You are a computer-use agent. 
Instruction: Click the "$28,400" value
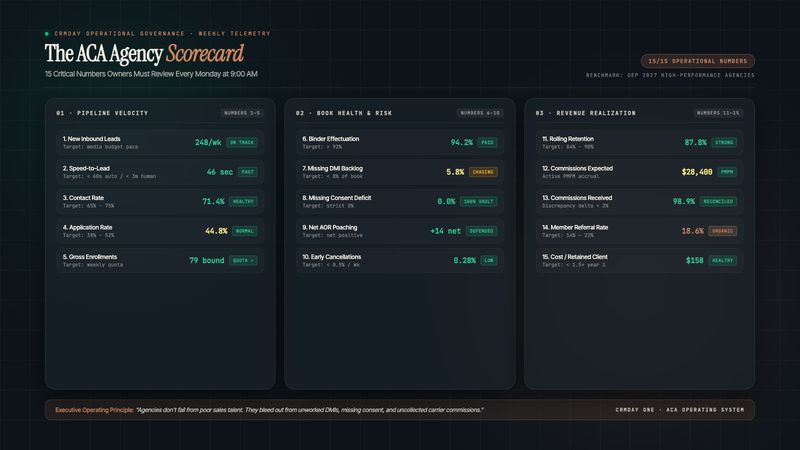tap(697, 172)
